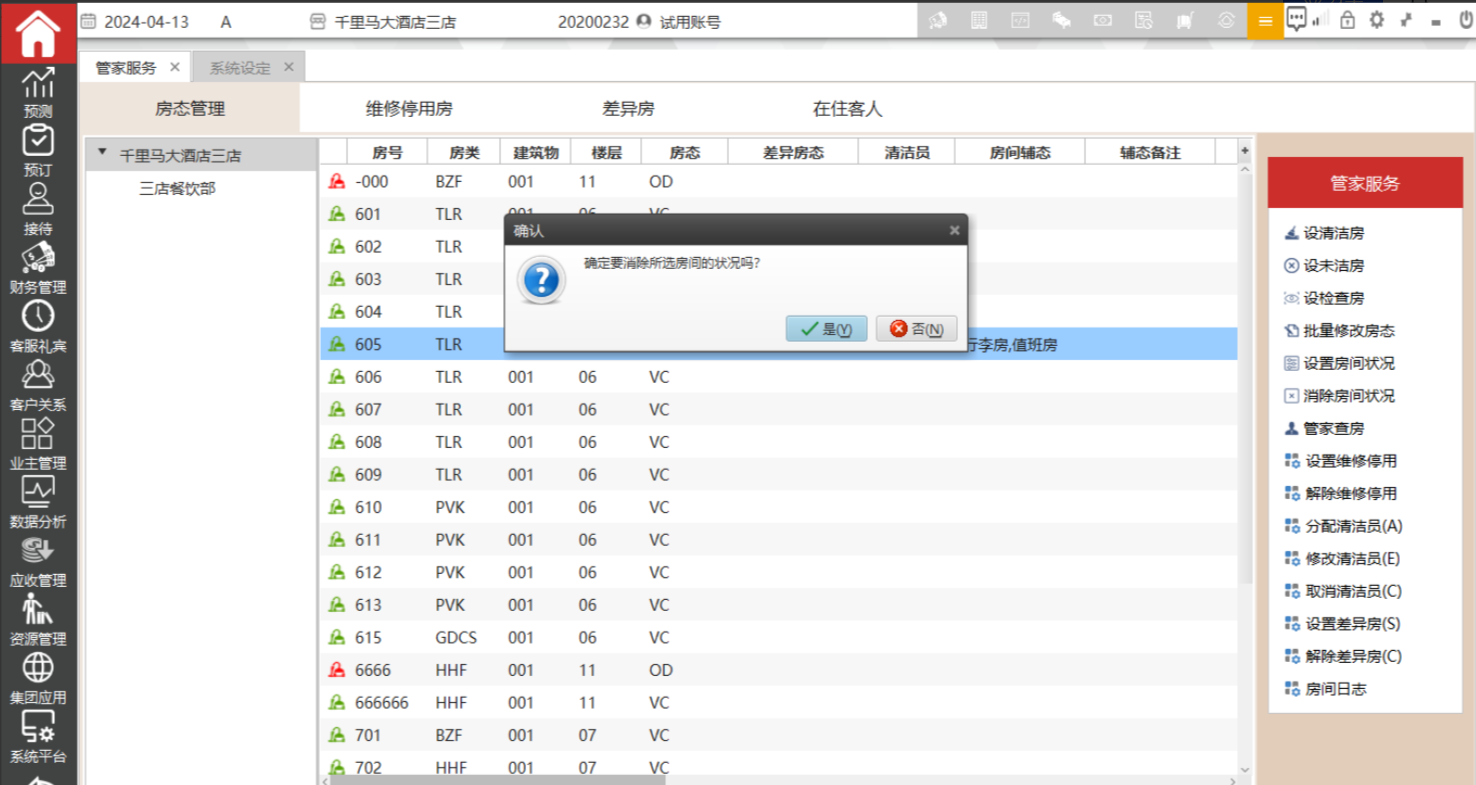Open settings gear icon in top bar

point(1377,20)
